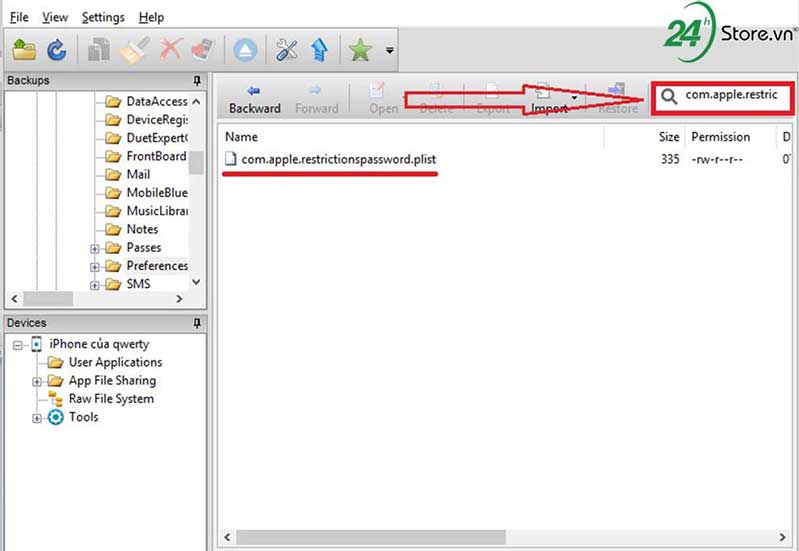Click file list horizontal scrollbar thumb
Image resolution: width=799 pixels, height=551 pixels.
tap(371, 537)
